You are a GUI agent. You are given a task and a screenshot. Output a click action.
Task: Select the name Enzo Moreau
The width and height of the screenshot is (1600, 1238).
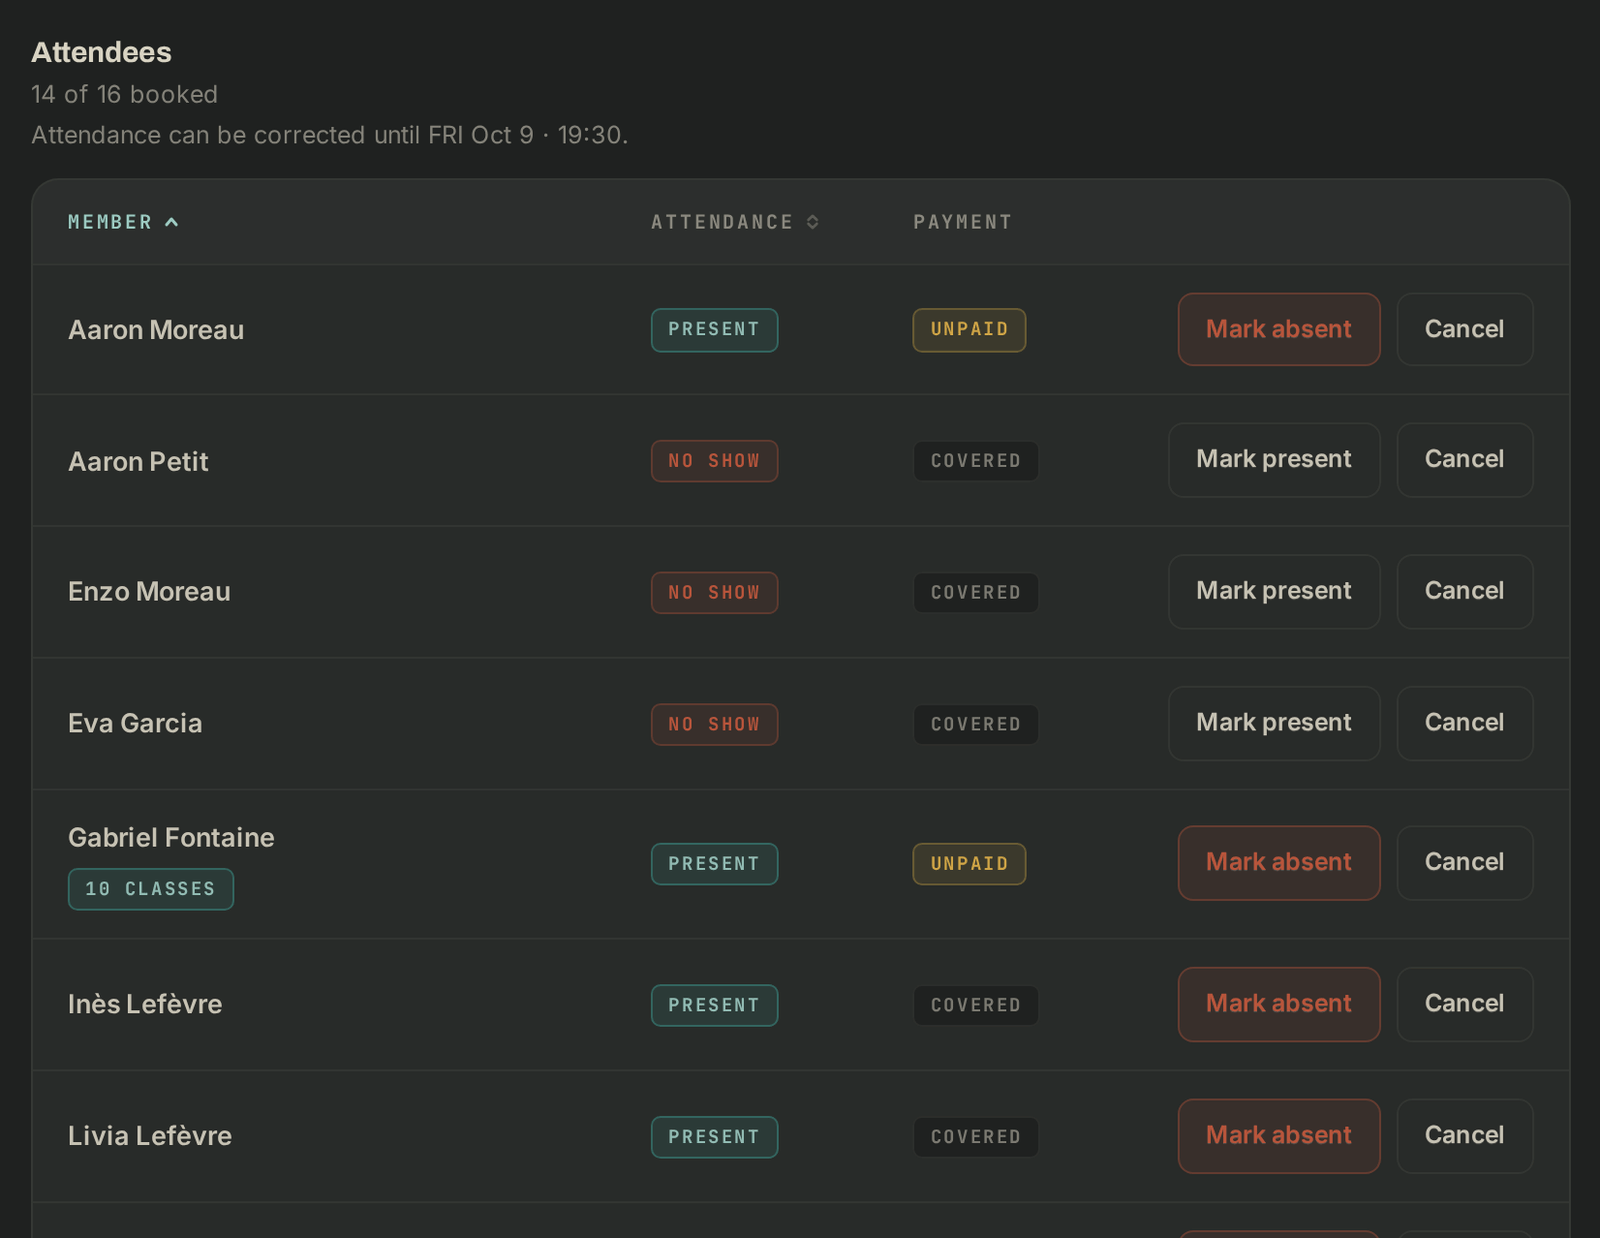pyautogui.click(x=149, y=592)
